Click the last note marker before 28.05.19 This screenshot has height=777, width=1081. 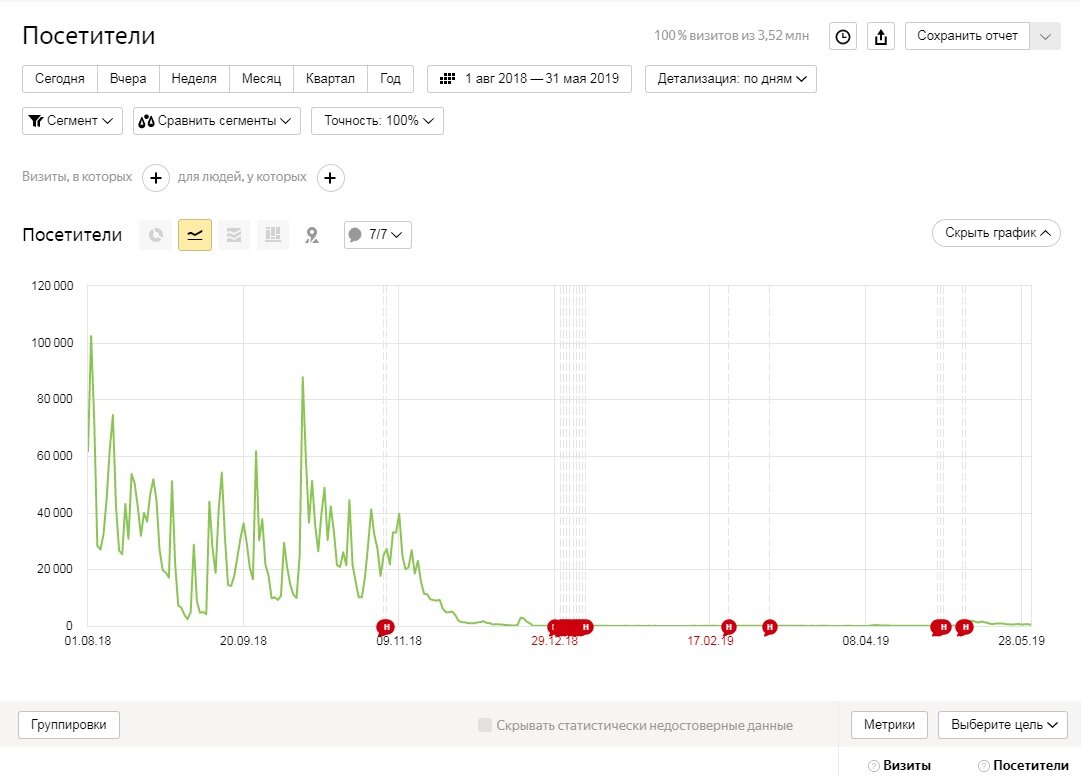[x=964, y=627]
